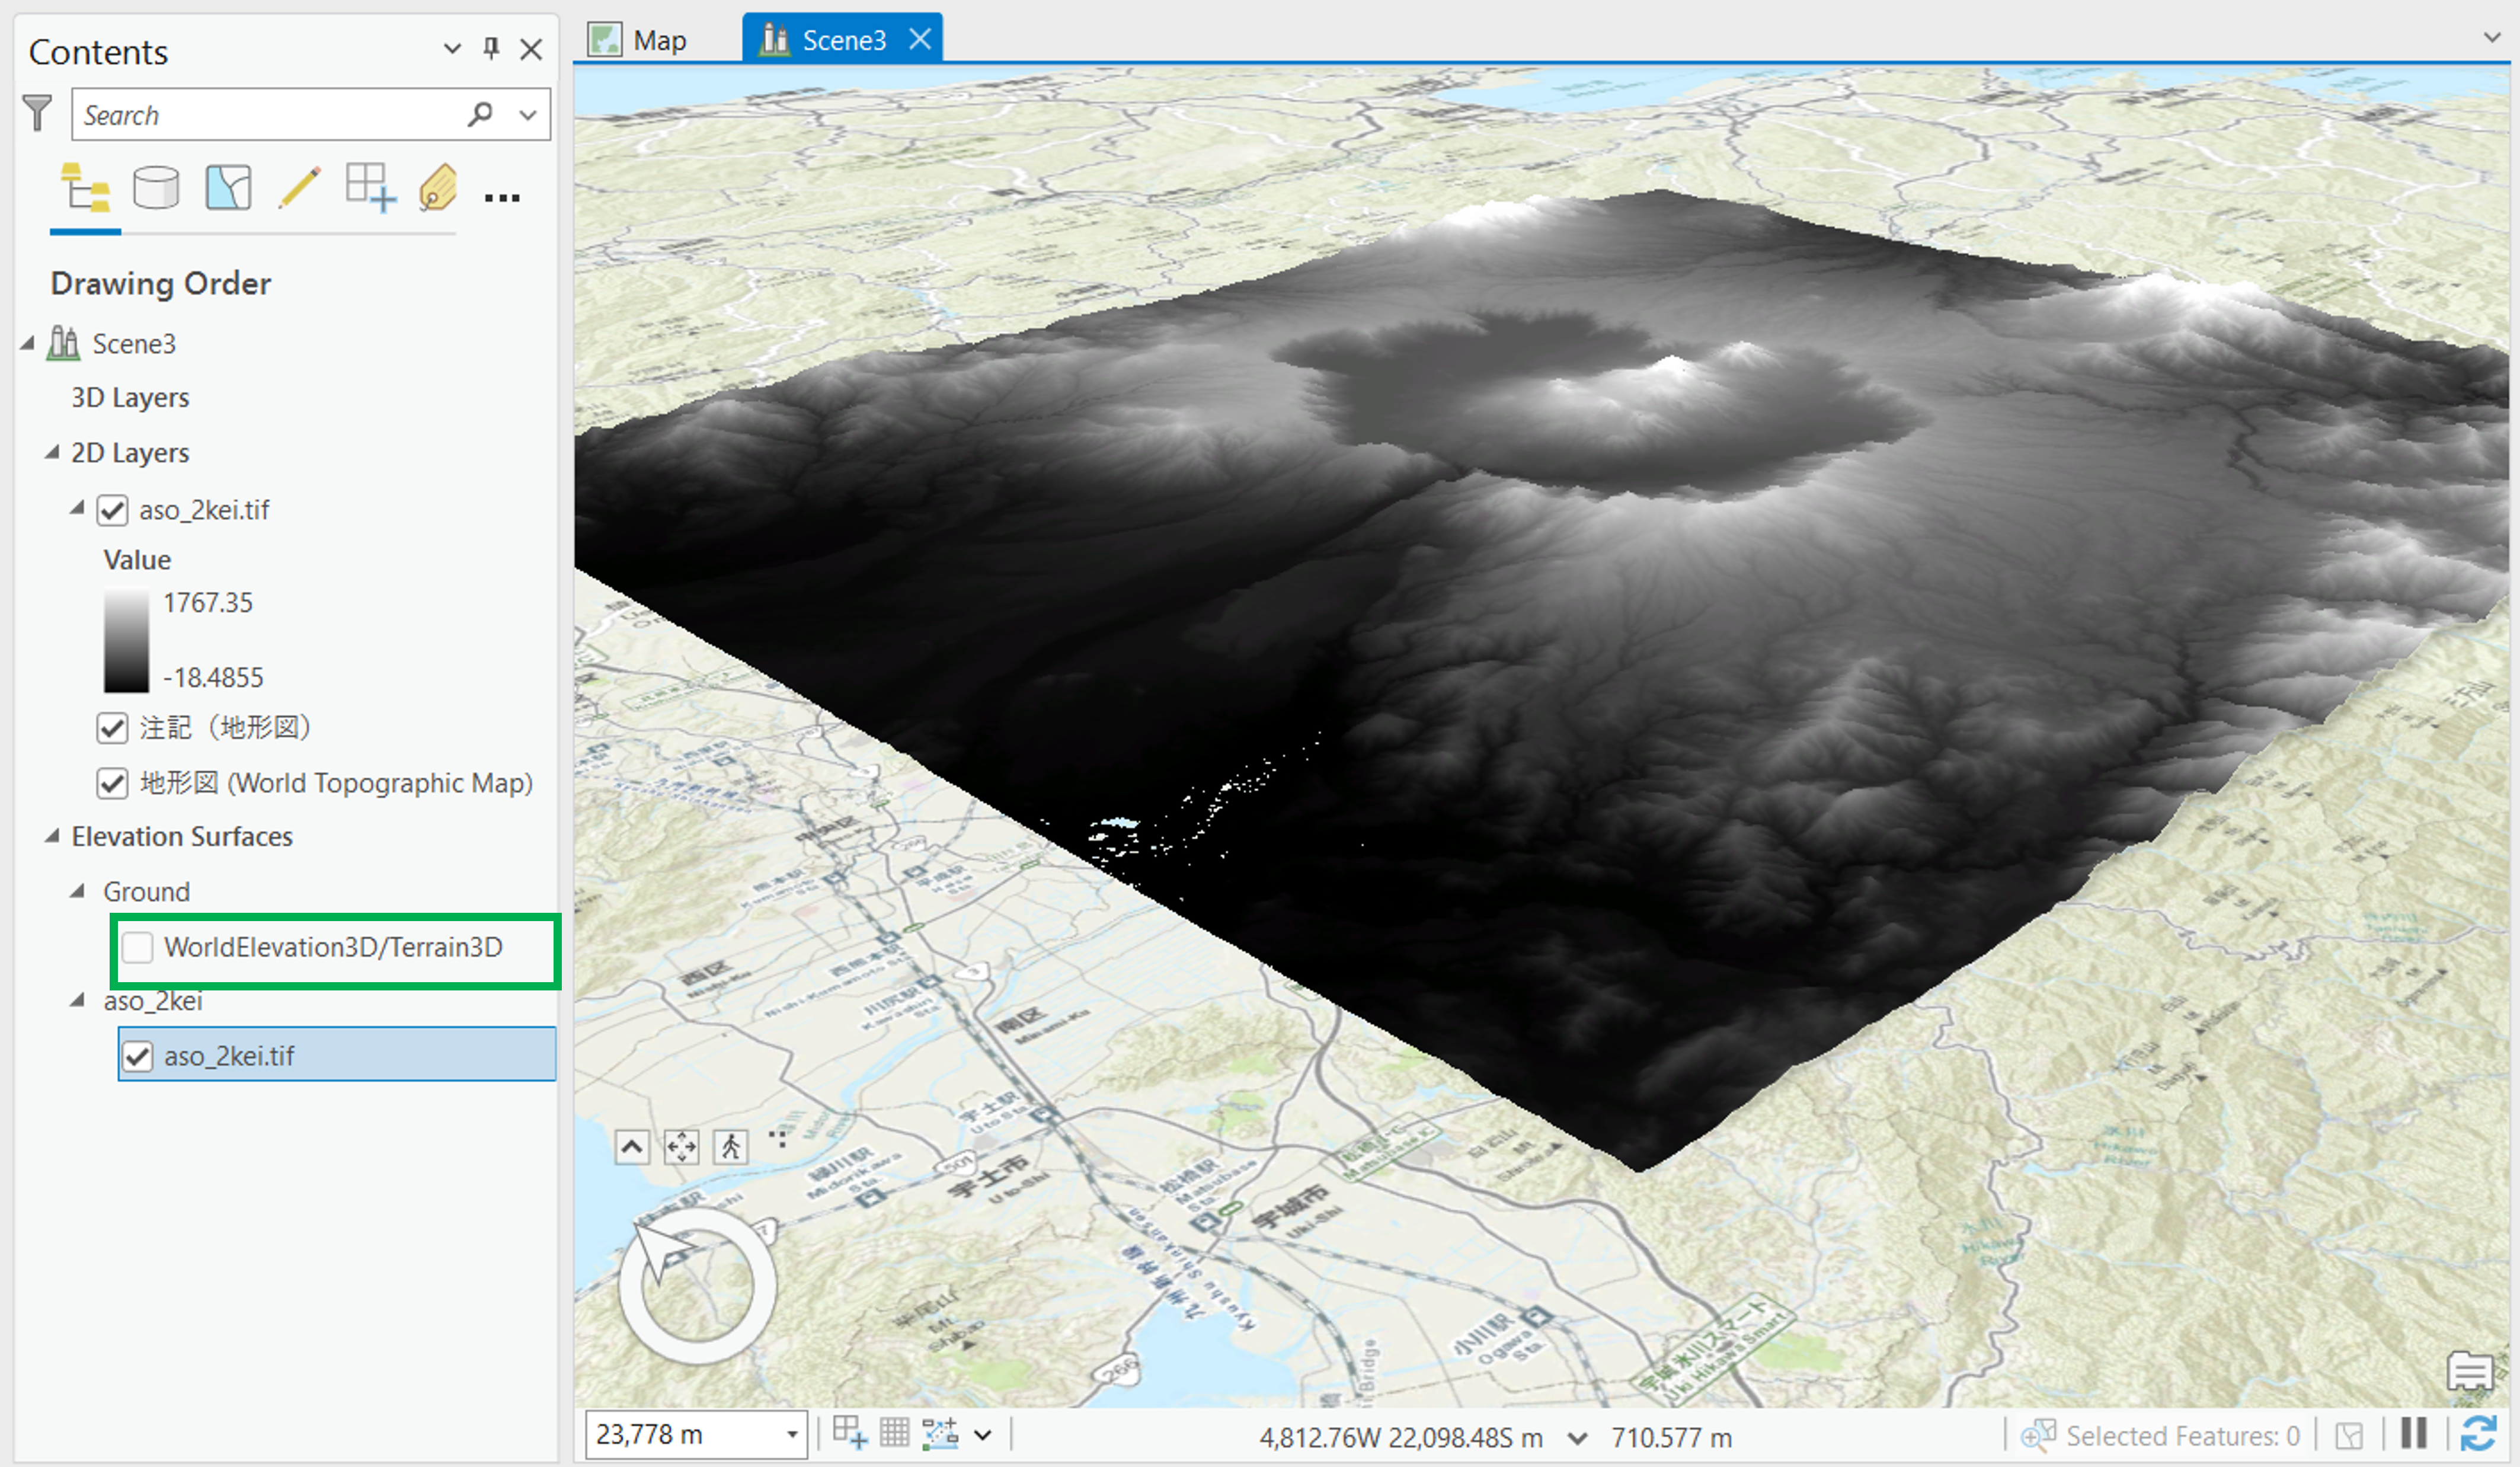The height and width of the screenshot is (1467, 2520).
Task: Open snapping options dropdown arrow
Action: tap(983, 1435)
